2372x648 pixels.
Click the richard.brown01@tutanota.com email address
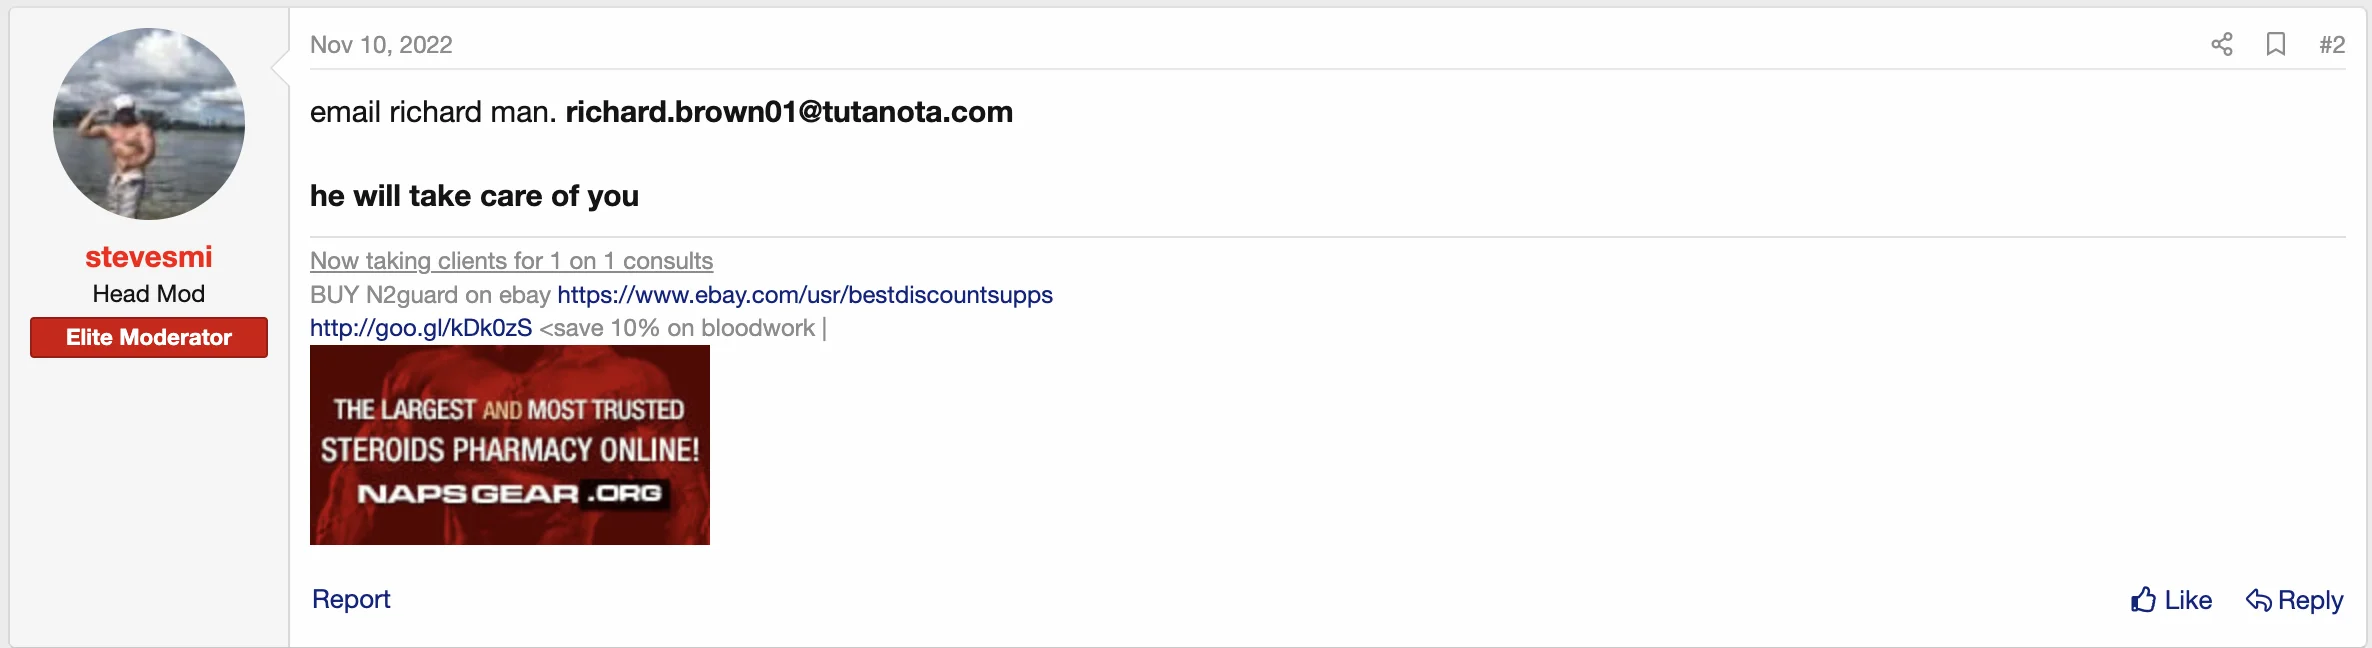[x=789, y=112]
